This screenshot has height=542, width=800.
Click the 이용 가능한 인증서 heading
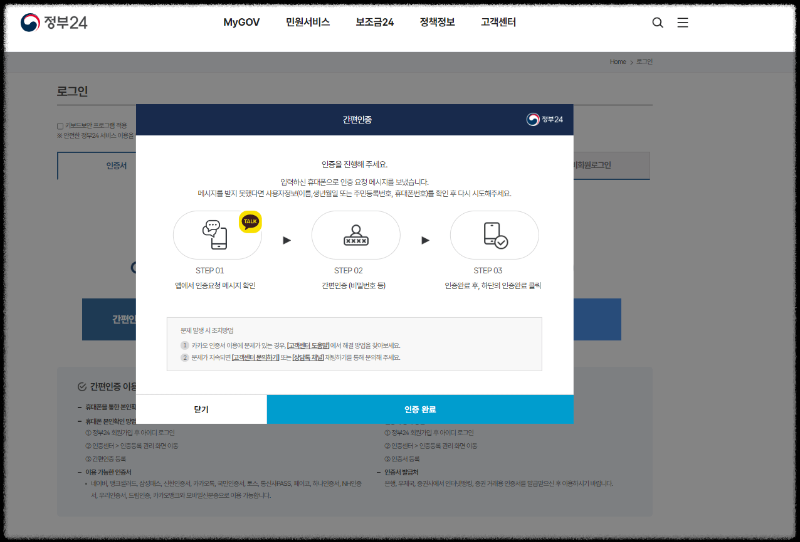108,472
